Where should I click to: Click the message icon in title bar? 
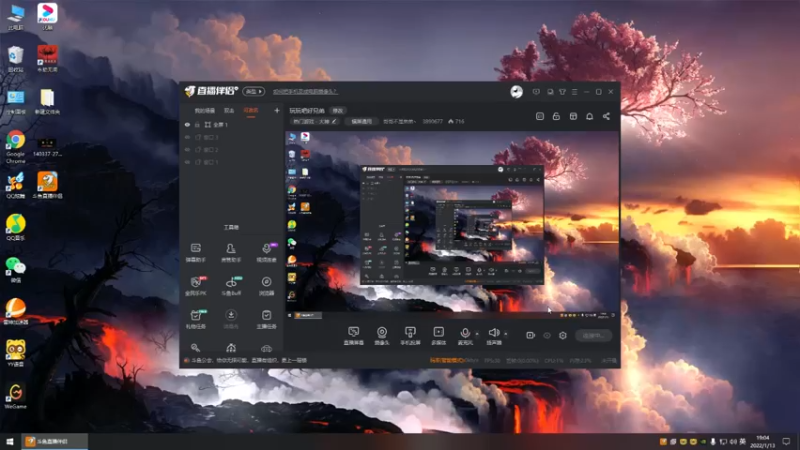coord(536,92)
